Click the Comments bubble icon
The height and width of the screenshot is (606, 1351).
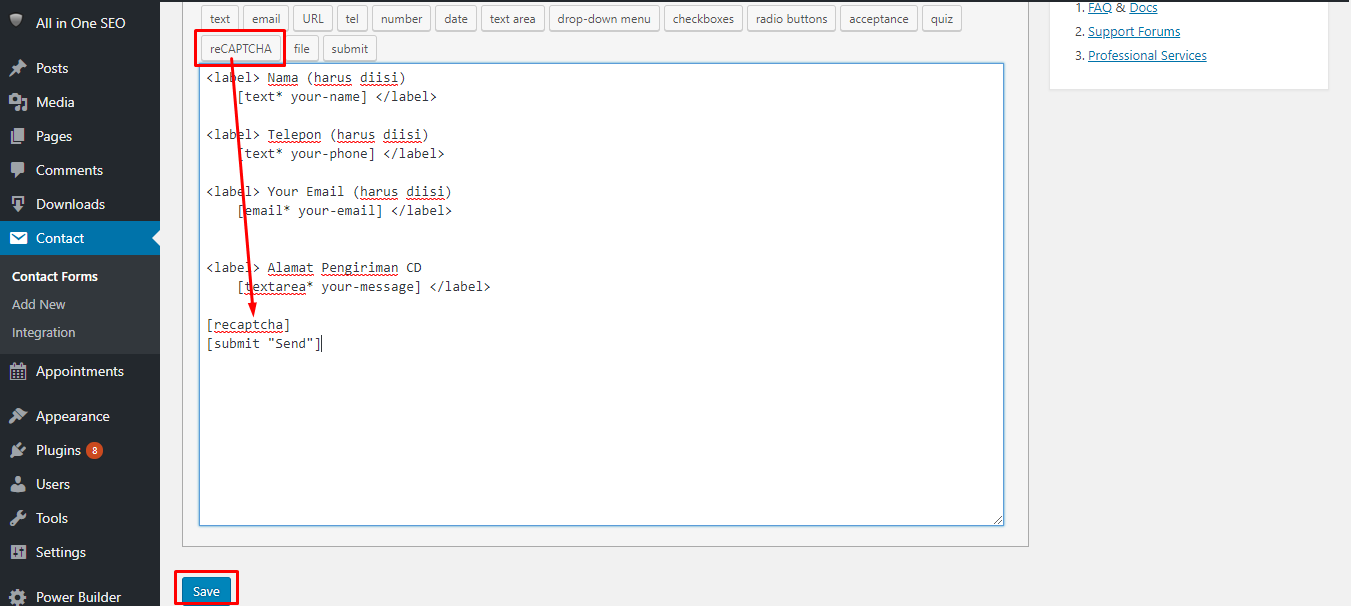[18, 171]
